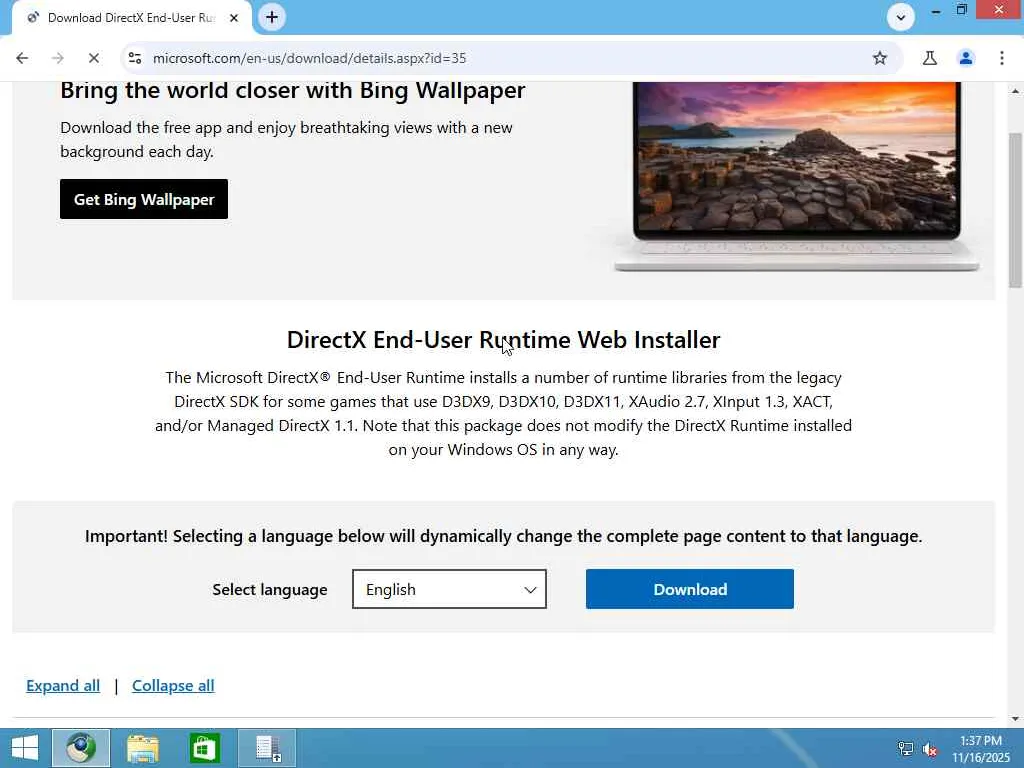
Task: Open the browser icon in taskbar
Action: pyautogui.click(x=81, y=748)
